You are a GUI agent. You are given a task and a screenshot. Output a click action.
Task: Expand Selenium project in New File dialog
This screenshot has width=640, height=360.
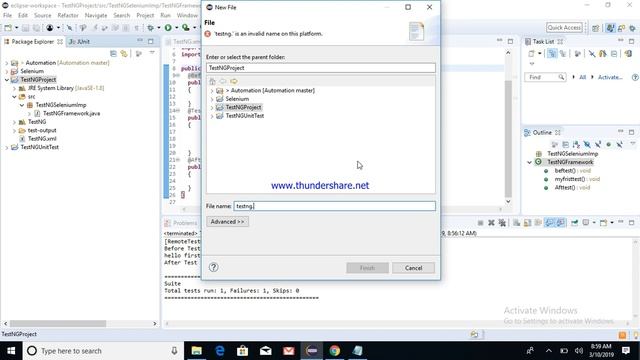(x=212, y=99)
